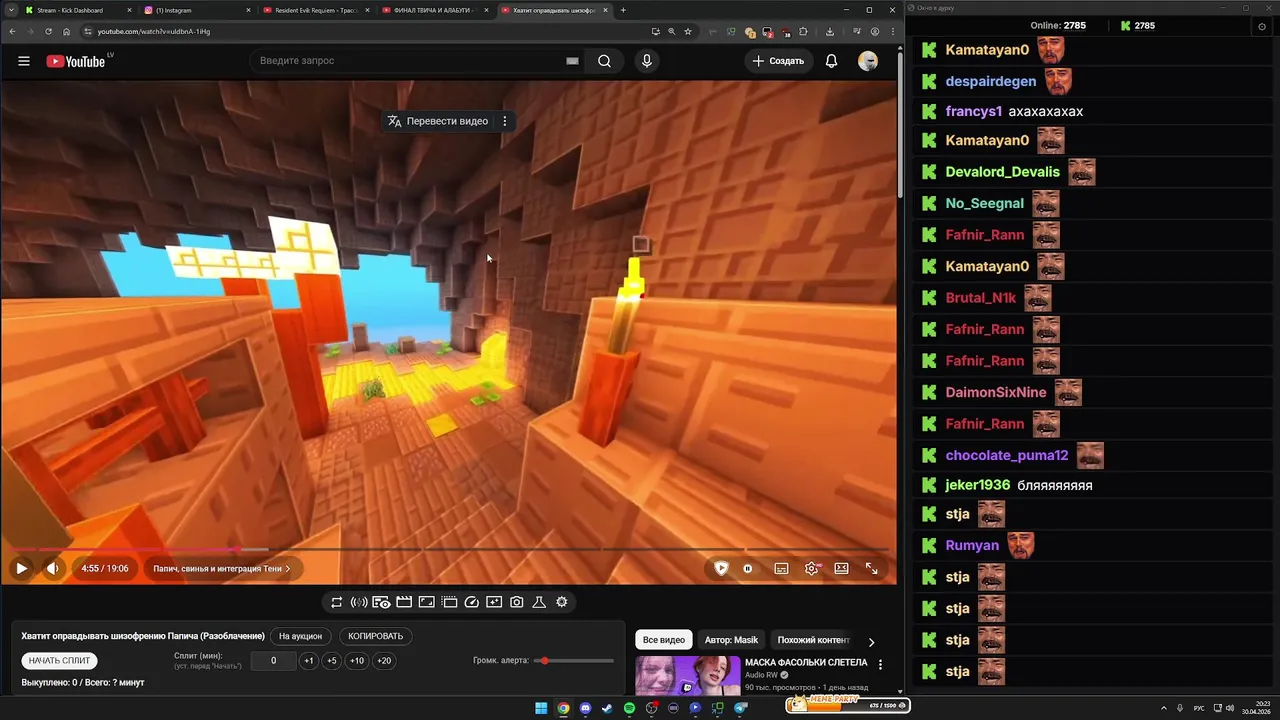
Task: Reload the page in the browser
Action: [x=48, y=31]
